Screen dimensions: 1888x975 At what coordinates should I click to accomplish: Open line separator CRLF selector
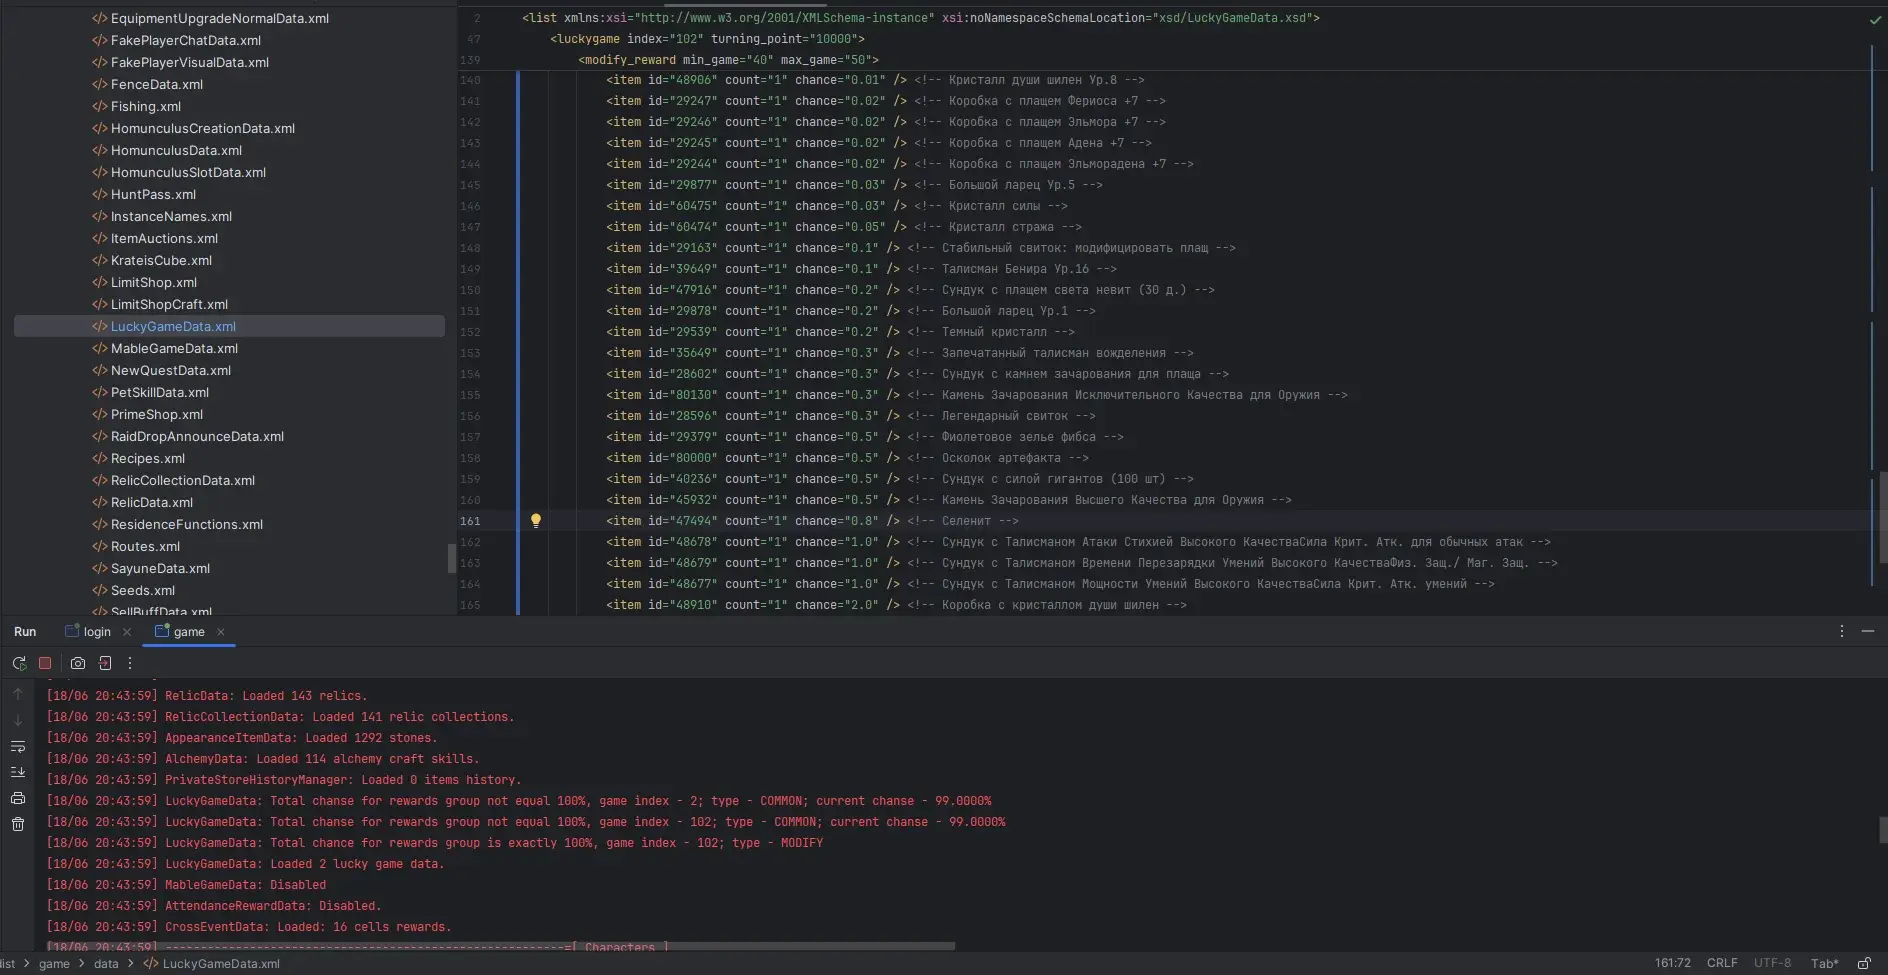click(1722, 963)
